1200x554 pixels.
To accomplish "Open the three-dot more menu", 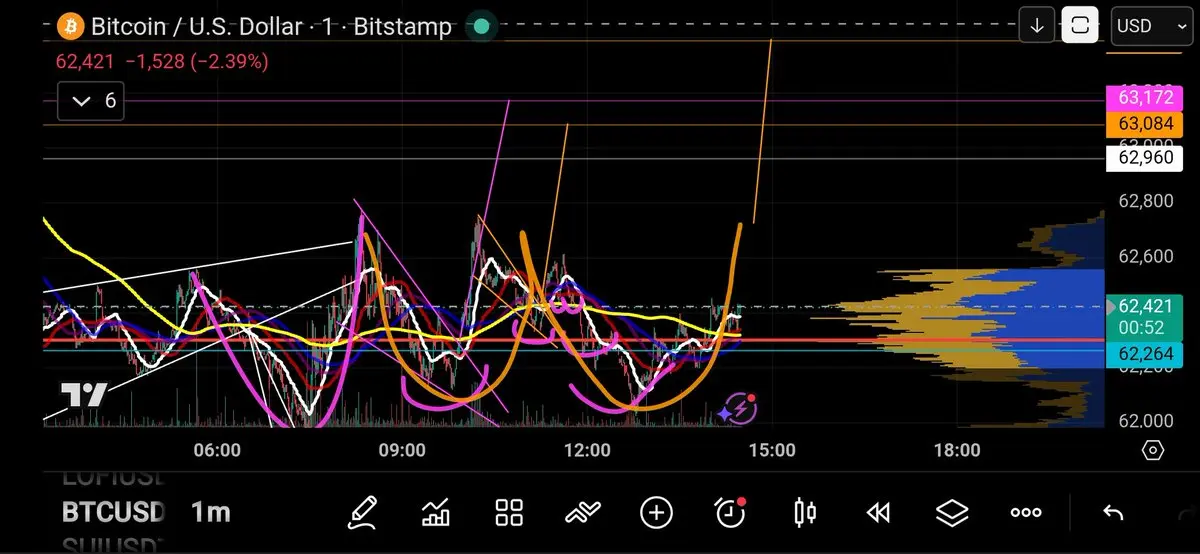I will 1026,513.
